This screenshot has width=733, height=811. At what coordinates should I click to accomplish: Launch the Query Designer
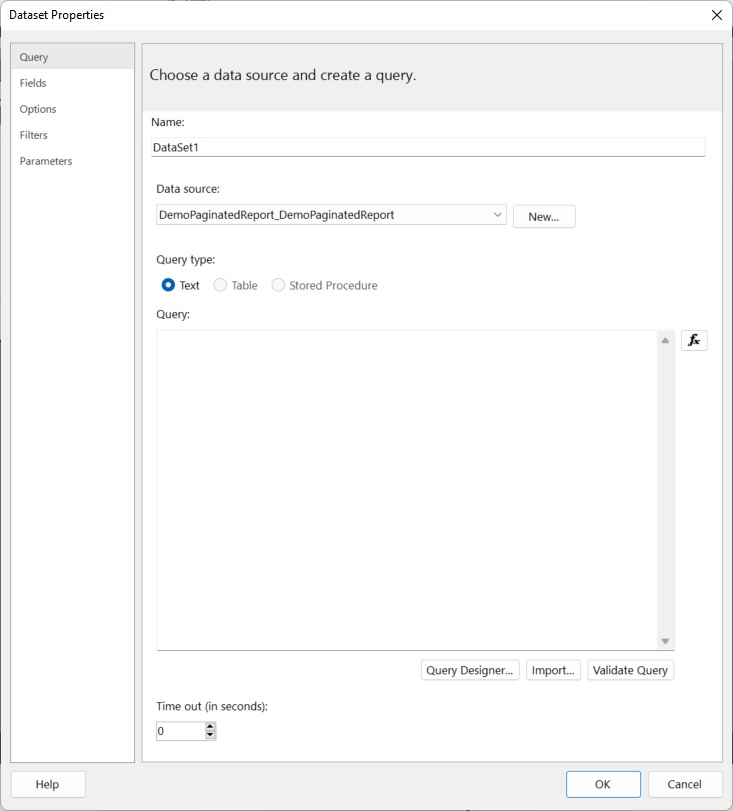pyautogui.click(x=470, y=670)
